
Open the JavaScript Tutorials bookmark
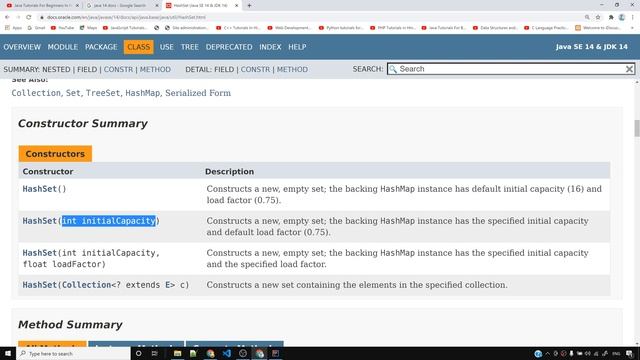(x=125, y=28)
